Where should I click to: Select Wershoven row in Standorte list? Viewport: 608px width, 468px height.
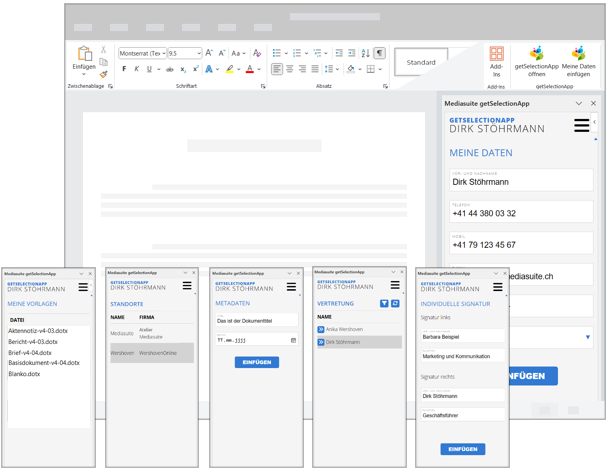150,353
